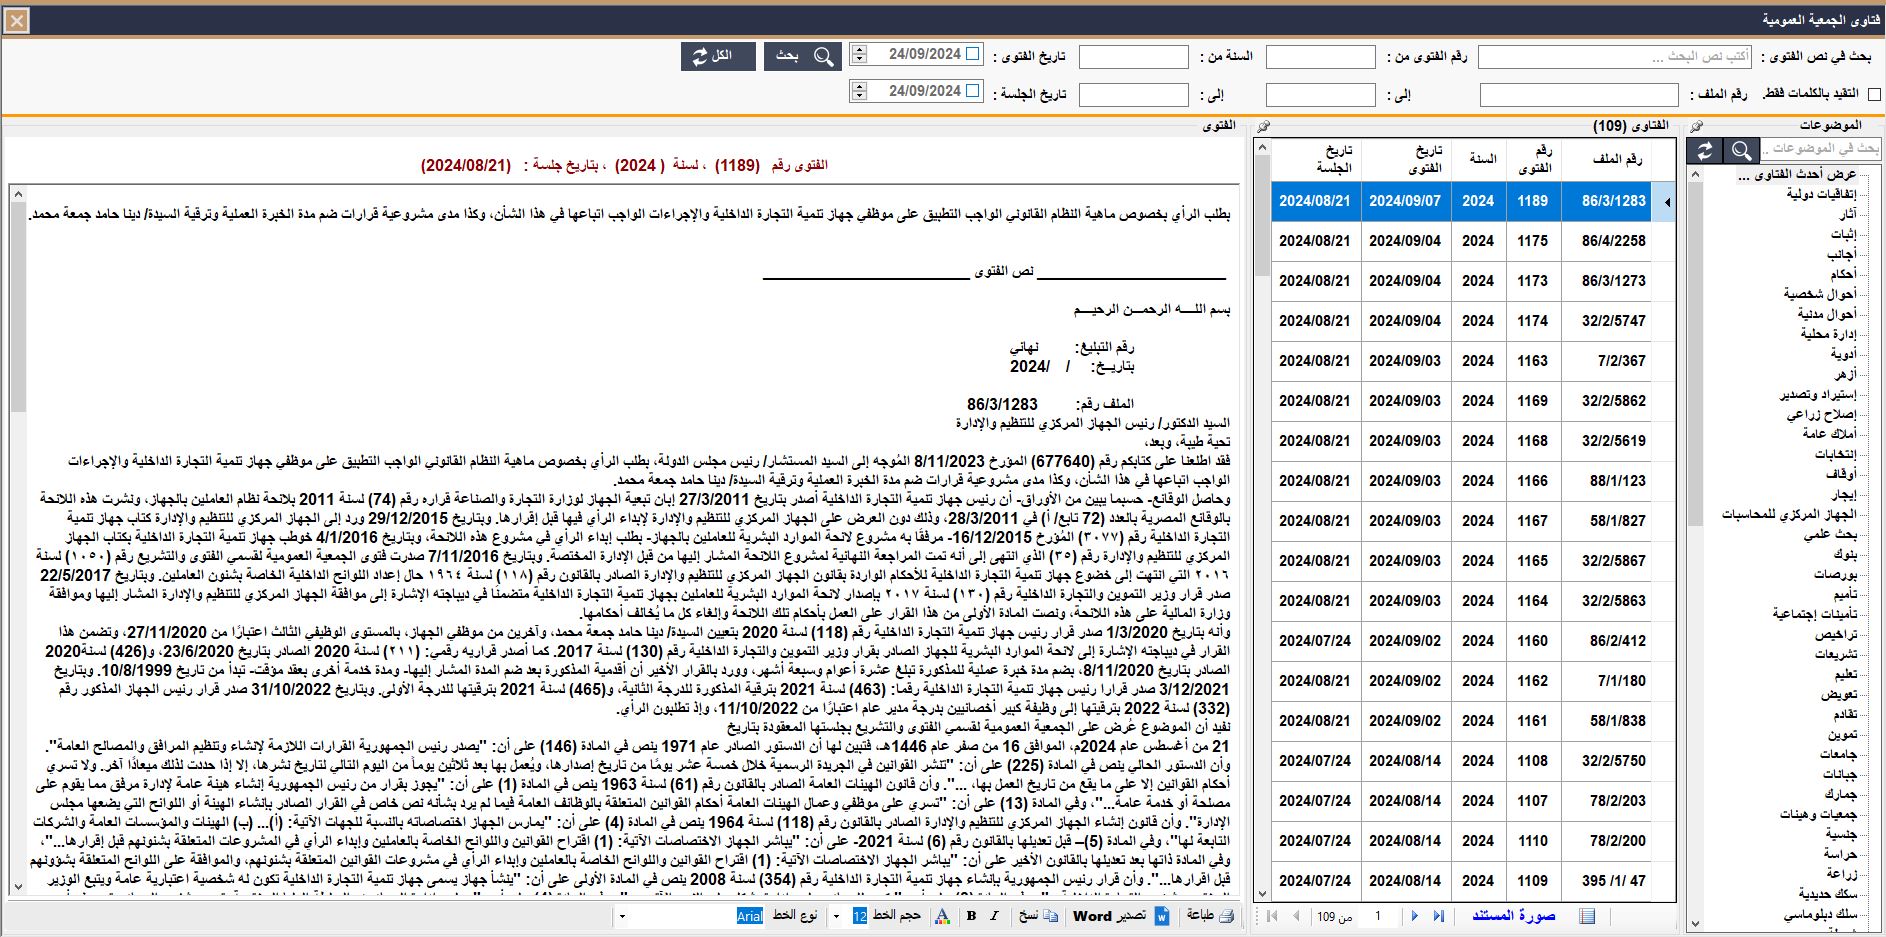Viewport: 1886px width, 937px height.
Task: Copy the fatwa text with نسخ
Action: (1037, 915)
